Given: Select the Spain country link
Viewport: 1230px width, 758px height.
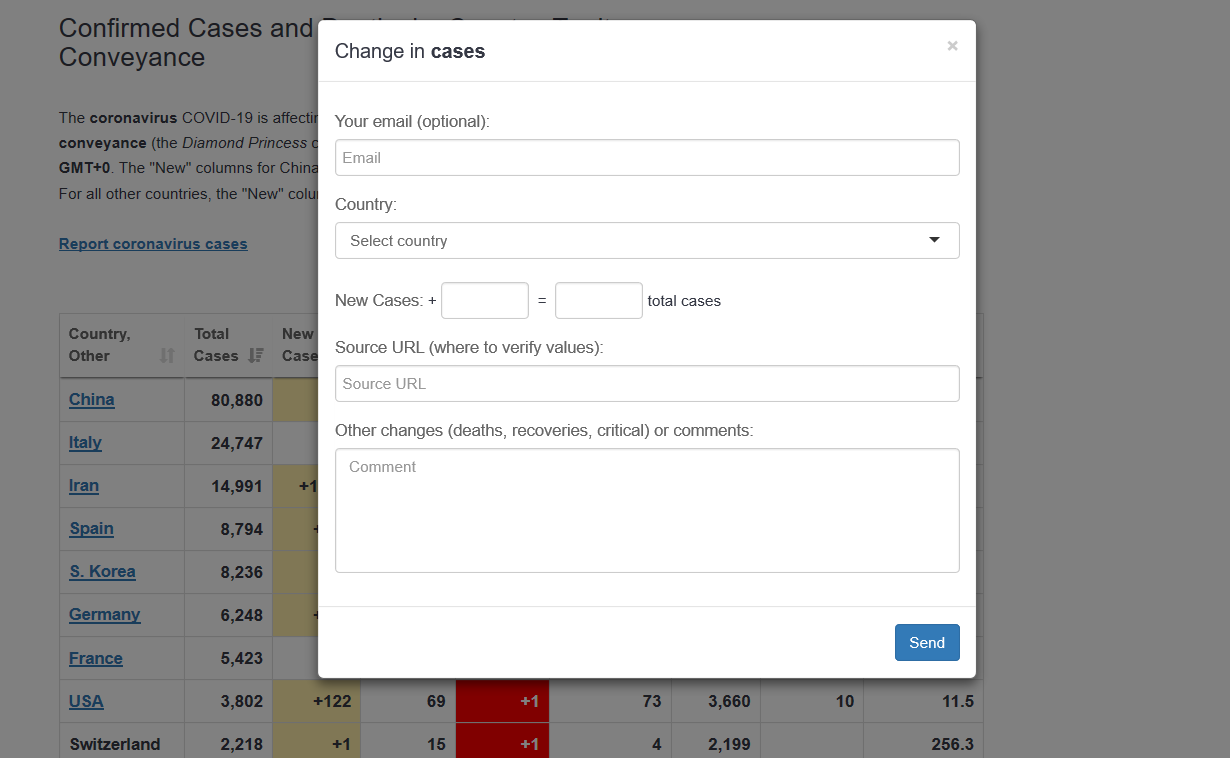Looking at the screenshot, I should point(91,529).
